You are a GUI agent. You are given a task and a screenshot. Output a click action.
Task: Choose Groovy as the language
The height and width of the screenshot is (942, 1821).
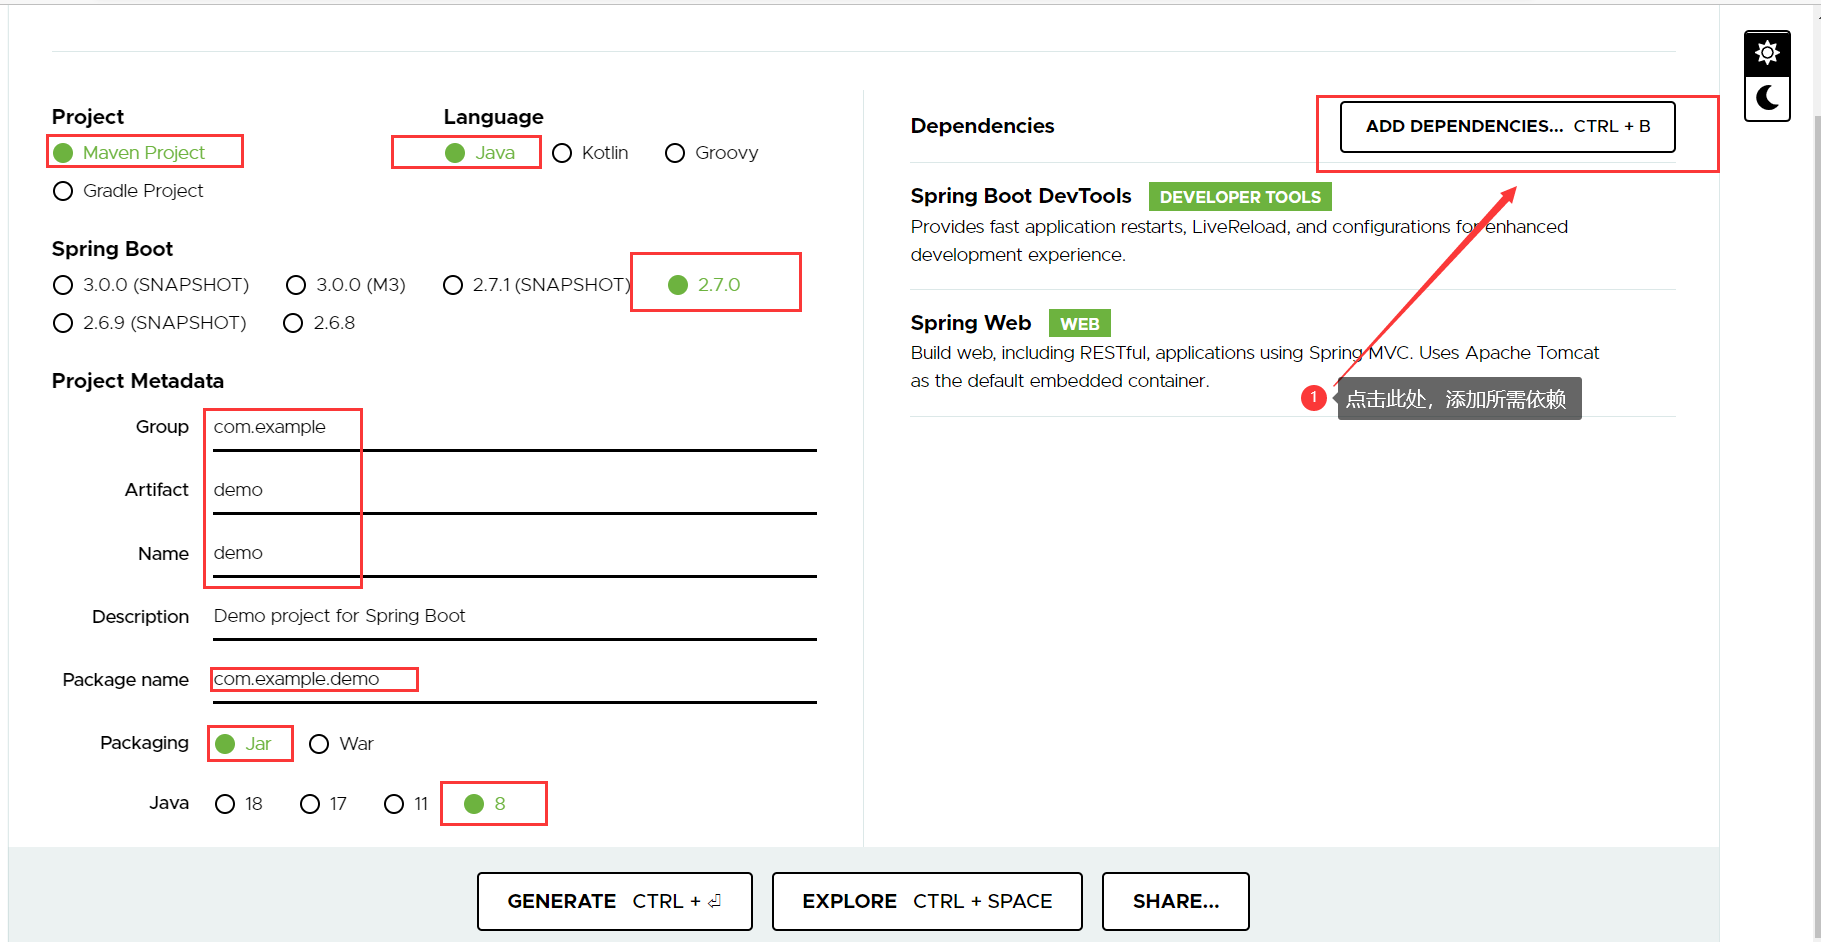pyautogui.click(x=712, y=152)
